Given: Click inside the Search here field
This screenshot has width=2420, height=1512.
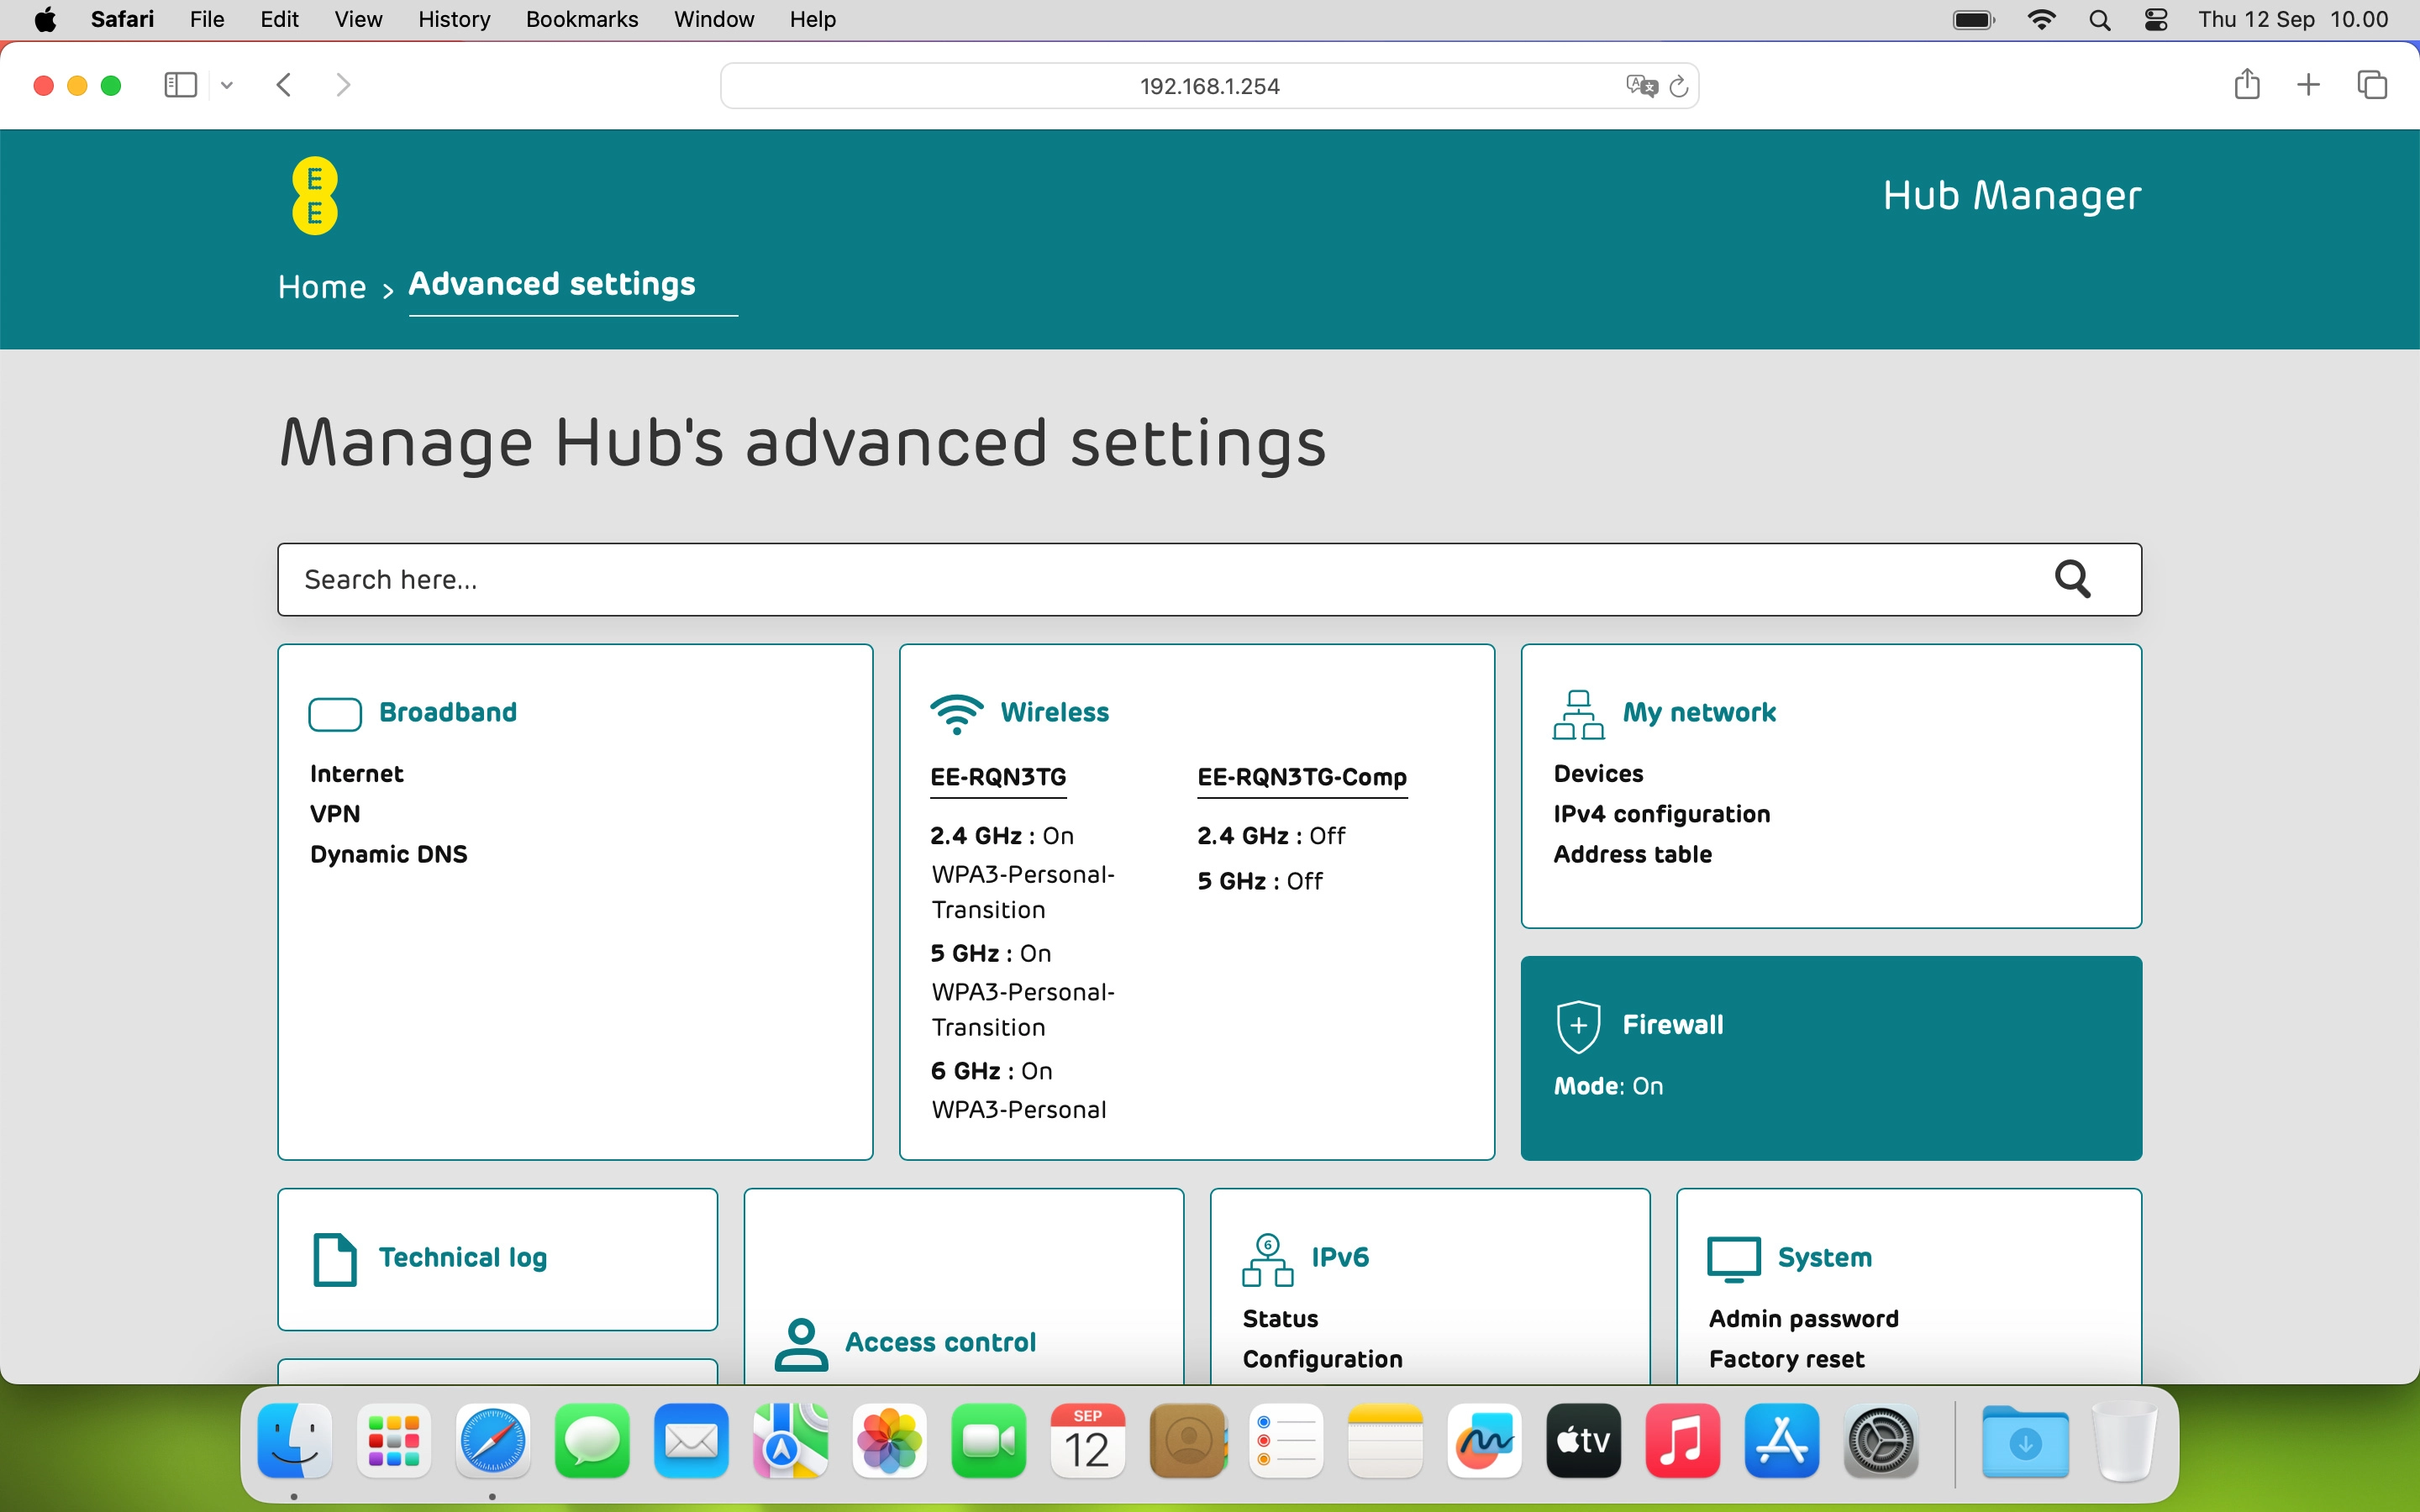Looking at the screenshot, I should [700, 579].
